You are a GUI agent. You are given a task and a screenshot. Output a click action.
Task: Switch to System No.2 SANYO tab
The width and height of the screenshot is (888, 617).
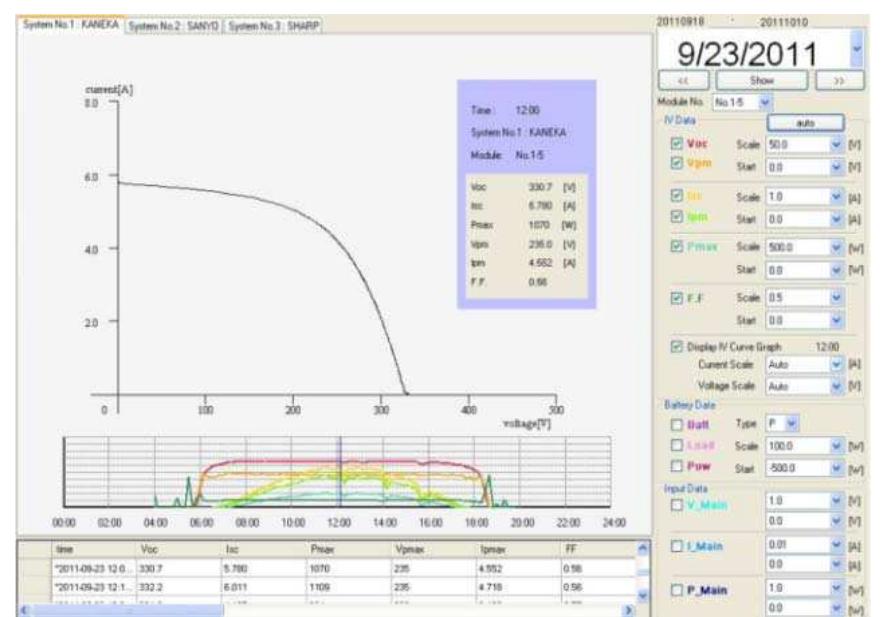pos(174,26)
